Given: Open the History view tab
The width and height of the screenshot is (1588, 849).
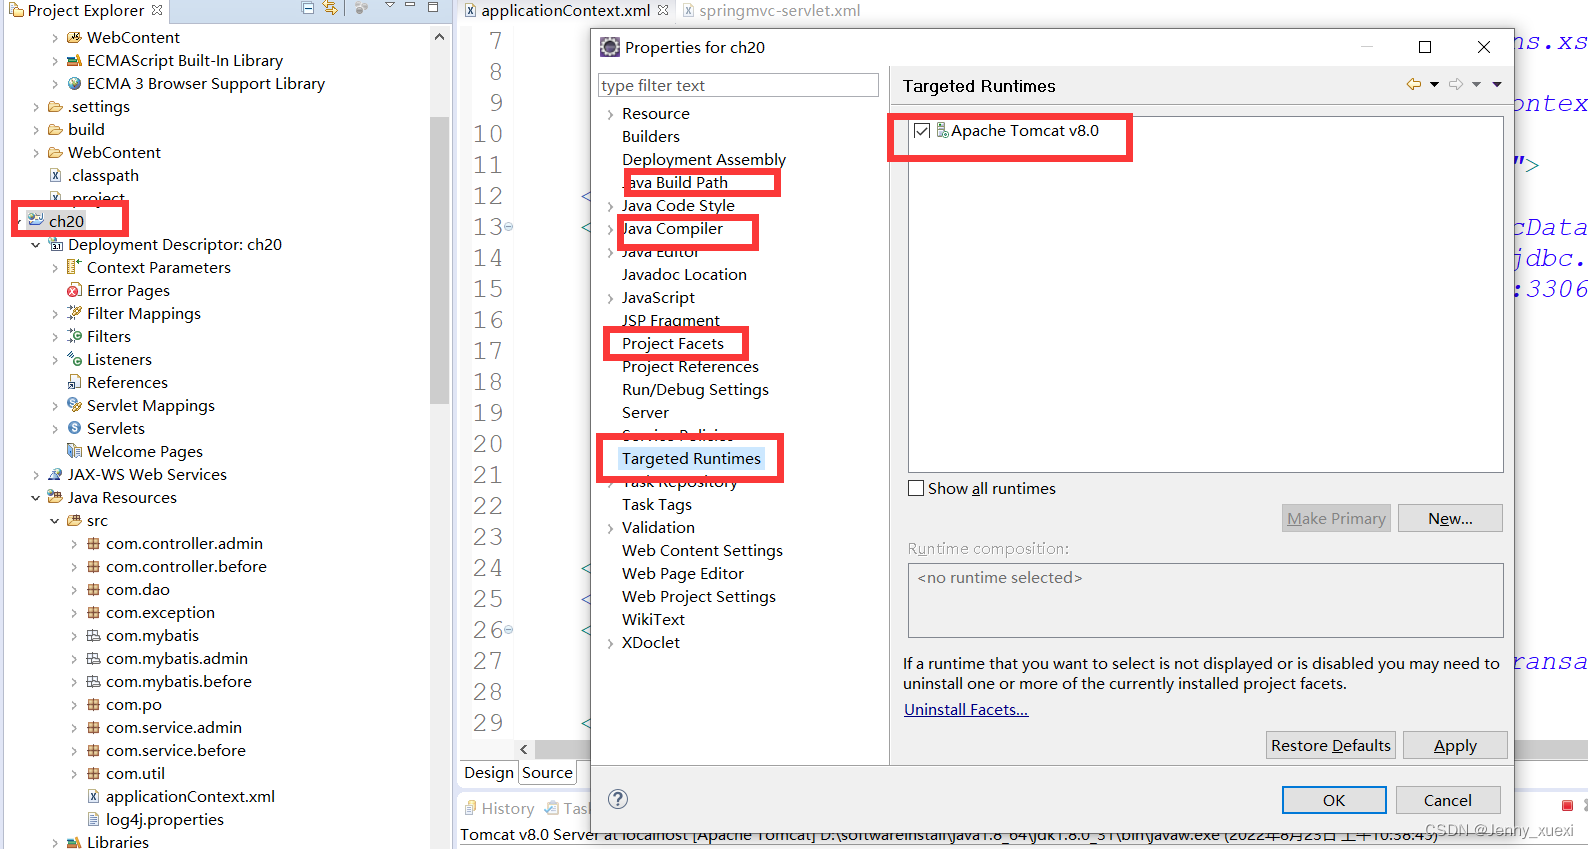Looking at the screenshot, I should (x=498, y=808).
